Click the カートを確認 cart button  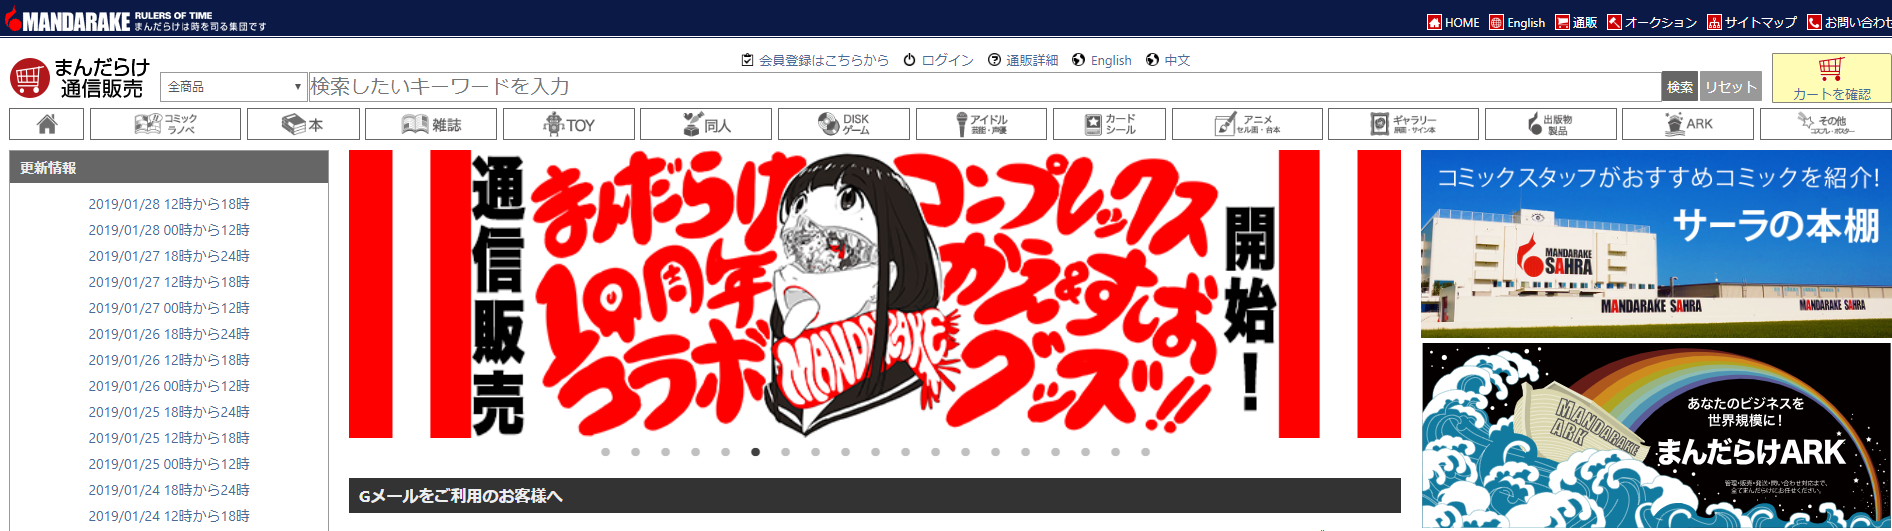(x=1831, y=78)
